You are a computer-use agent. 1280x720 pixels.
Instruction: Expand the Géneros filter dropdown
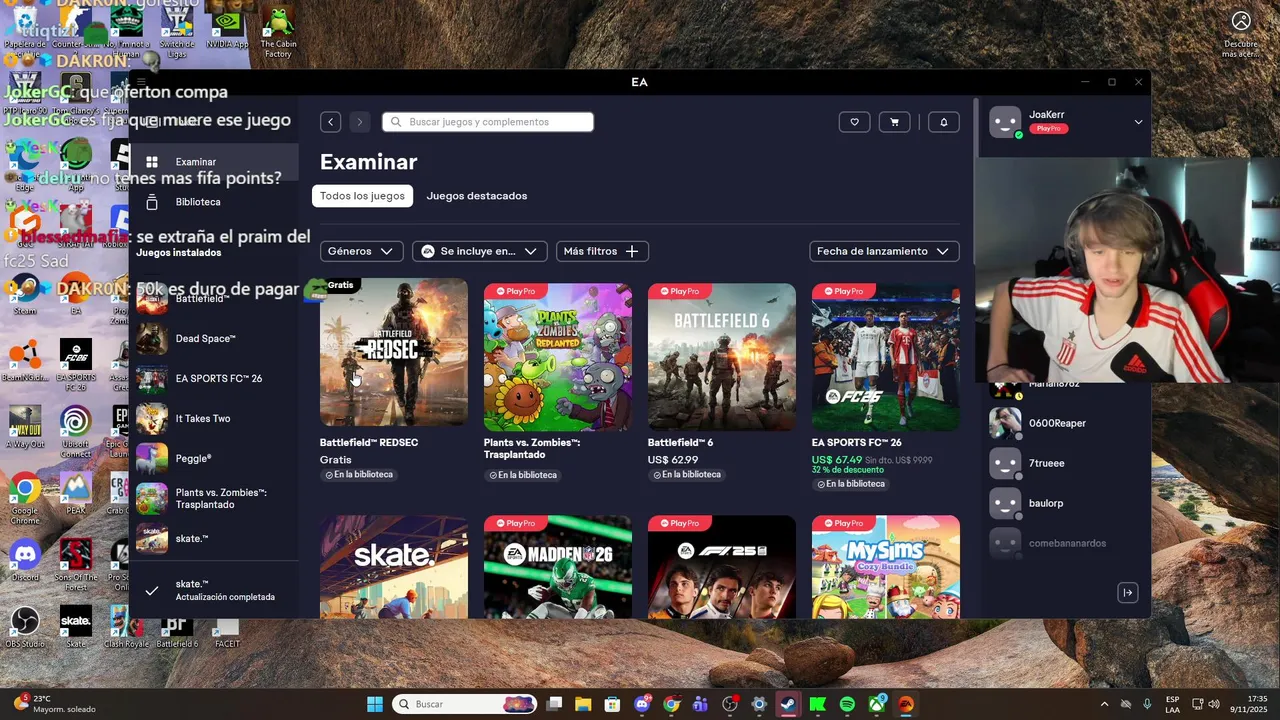click(x=362, y=251)
